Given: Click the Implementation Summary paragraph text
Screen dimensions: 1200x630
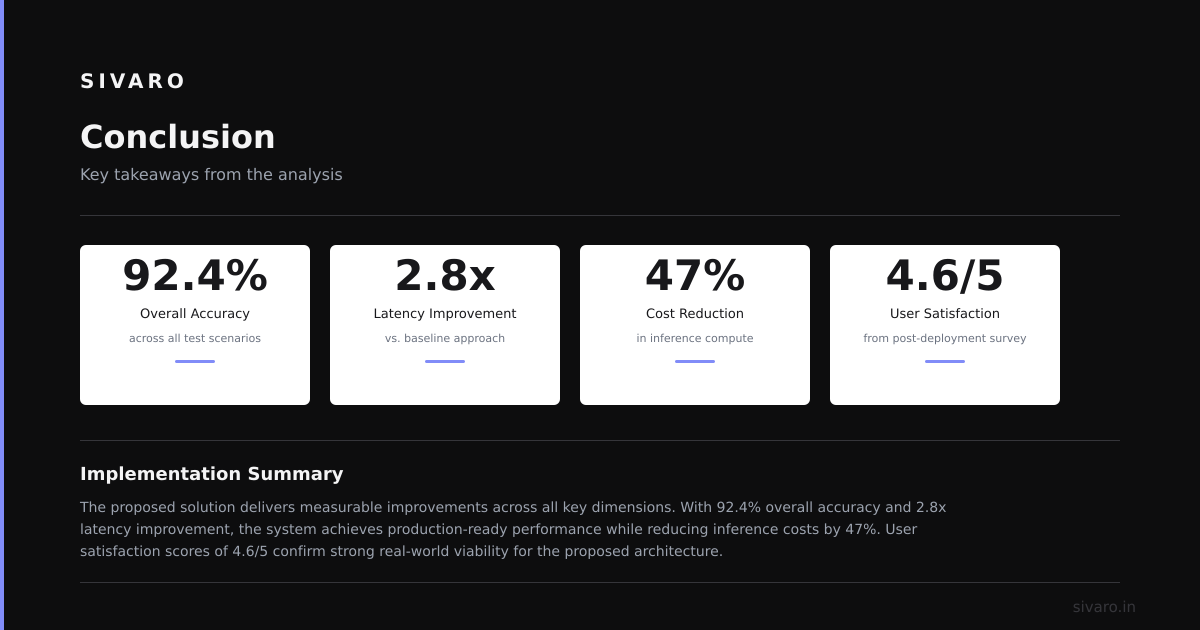Looking at the screenshot, I should pos(513,529).
